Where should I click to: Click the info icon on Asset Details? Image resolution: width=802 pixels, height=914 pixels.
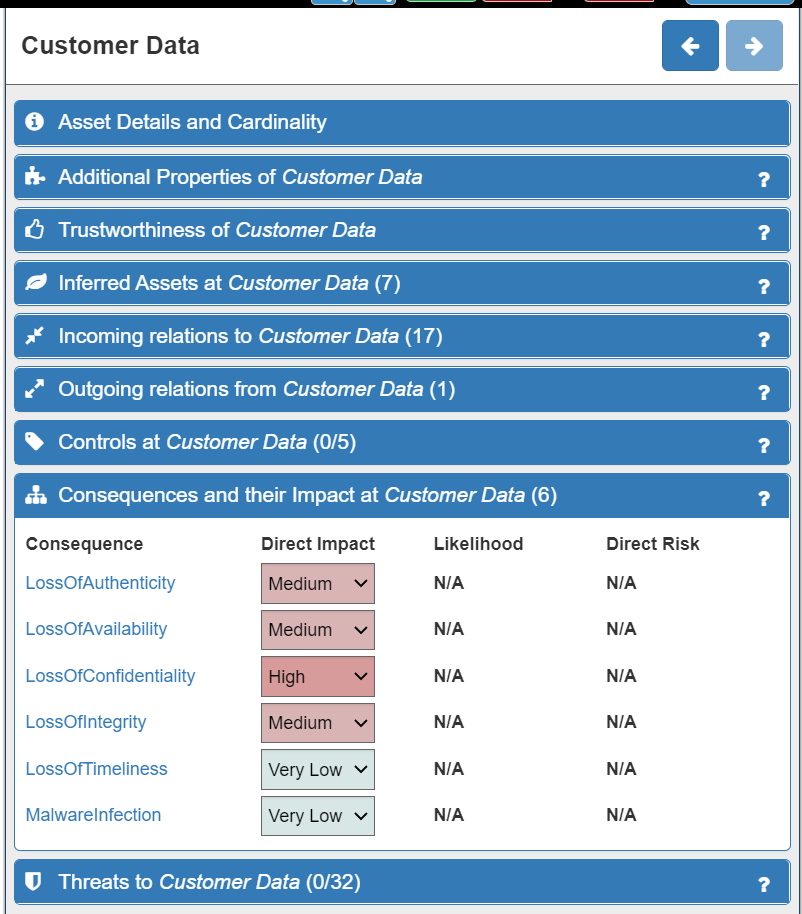click(x=34, y=122)
